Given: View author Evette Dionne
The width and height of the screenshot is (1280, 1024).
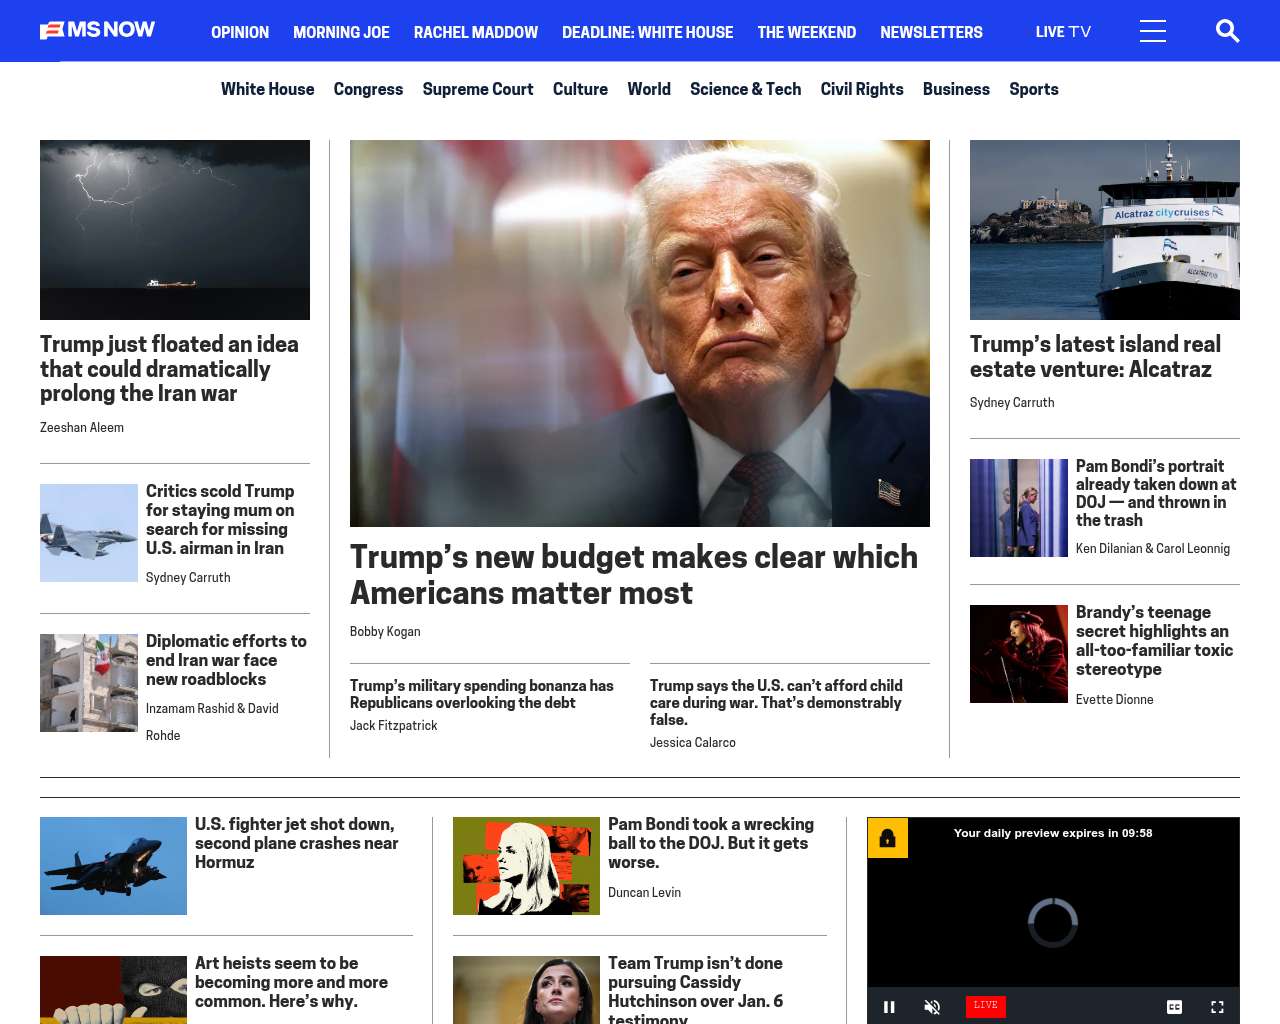Looking at the screenshot, I should (1115, 699).
